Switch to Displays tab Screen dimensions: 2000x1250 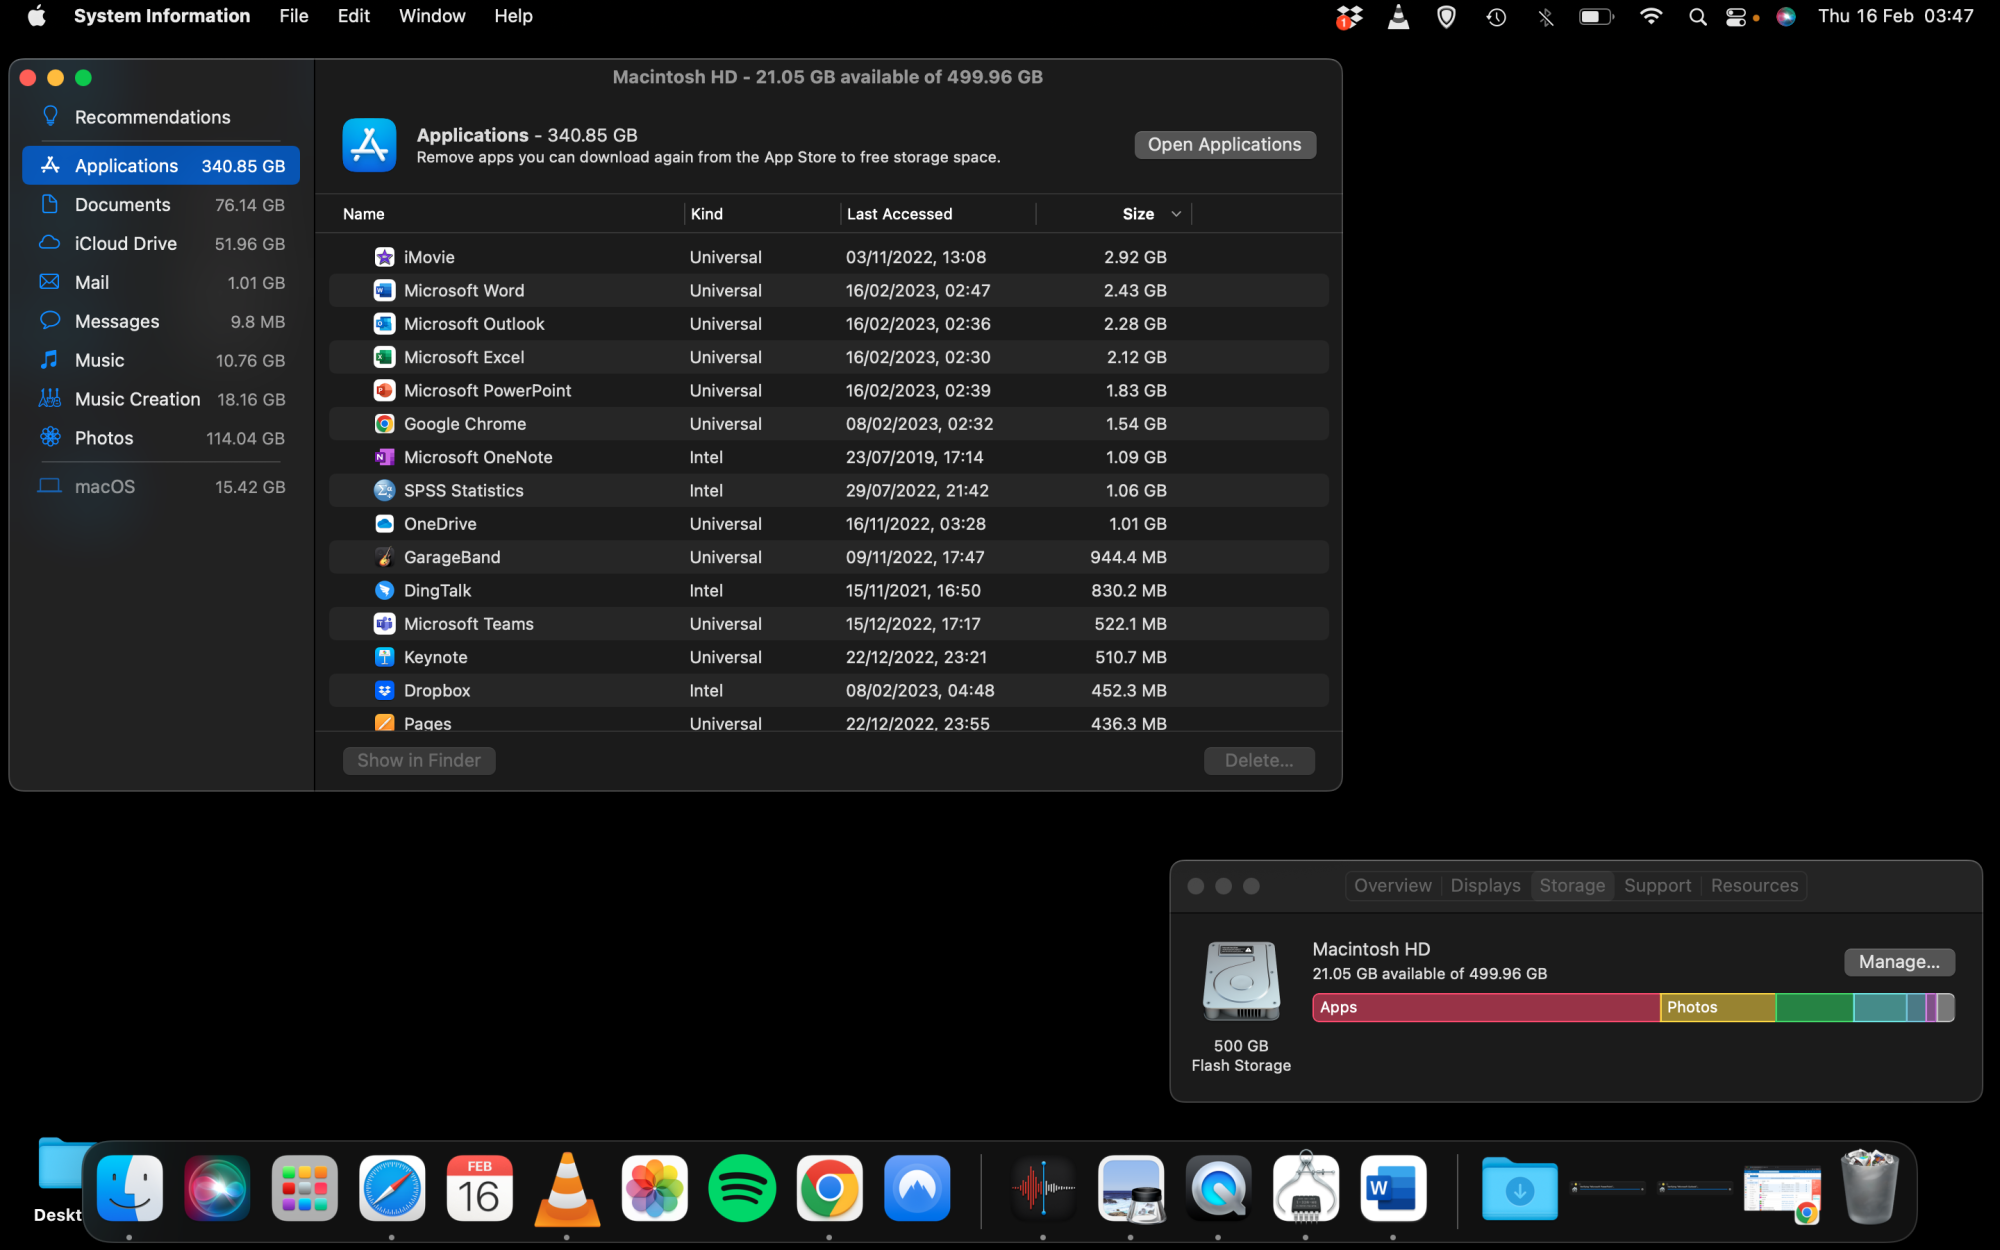(x=1485, y=886)
